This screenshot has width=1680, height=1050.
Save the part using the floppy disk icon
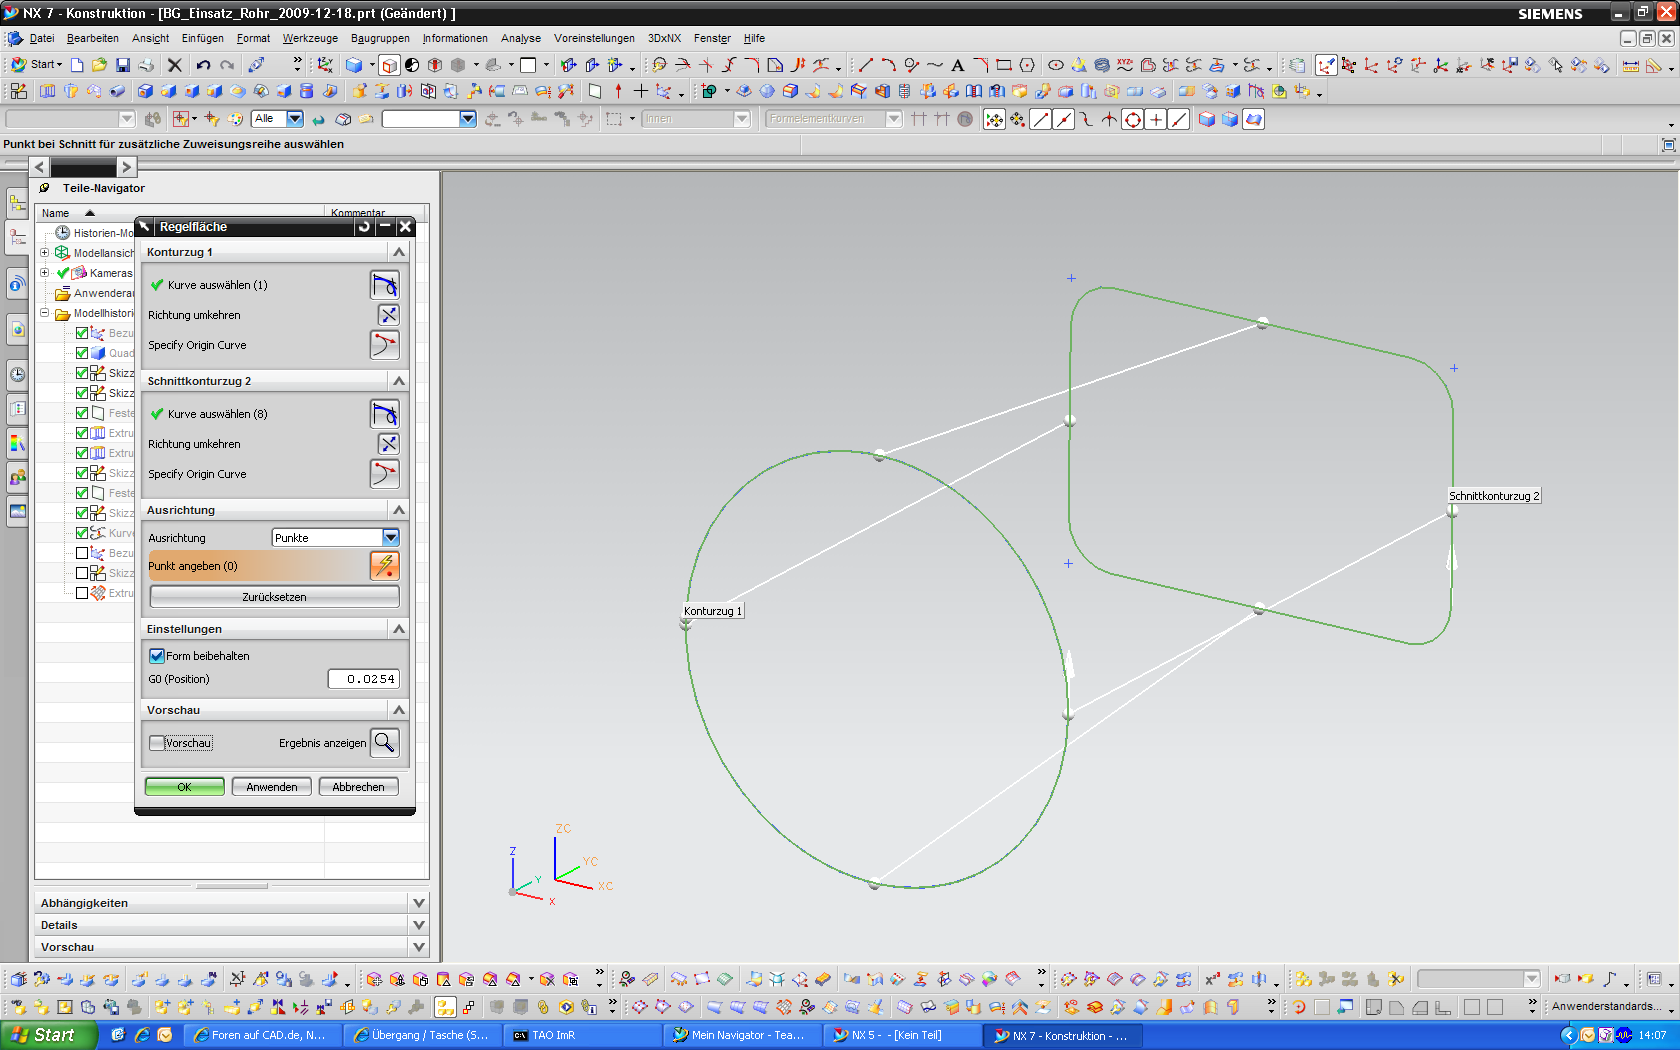coord(123,65)
